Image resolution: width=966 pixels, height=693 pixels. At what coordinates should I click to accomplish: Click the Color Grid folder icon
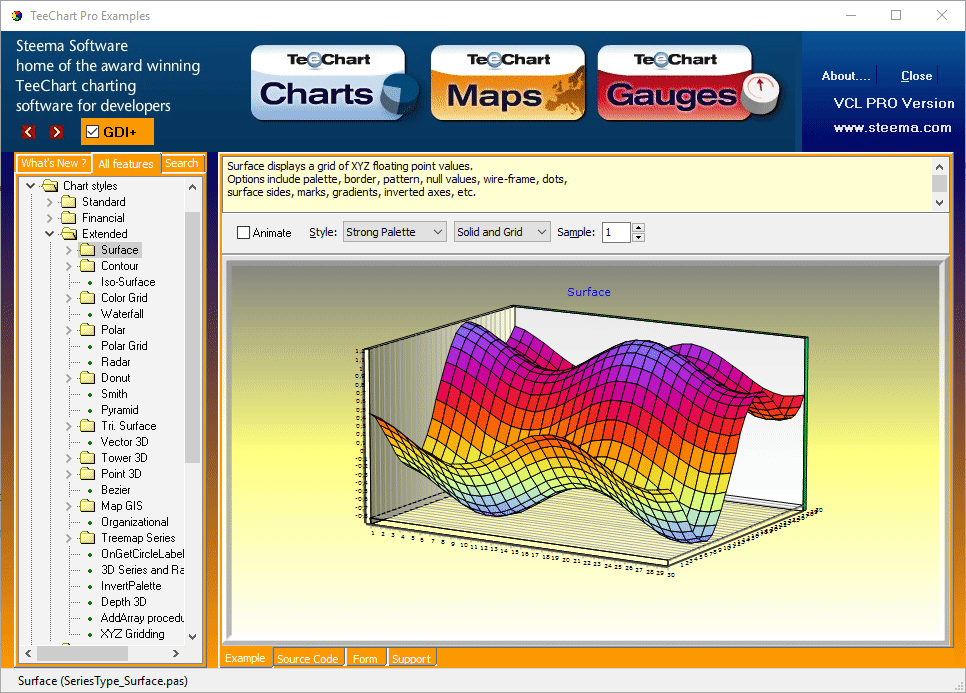87,298
